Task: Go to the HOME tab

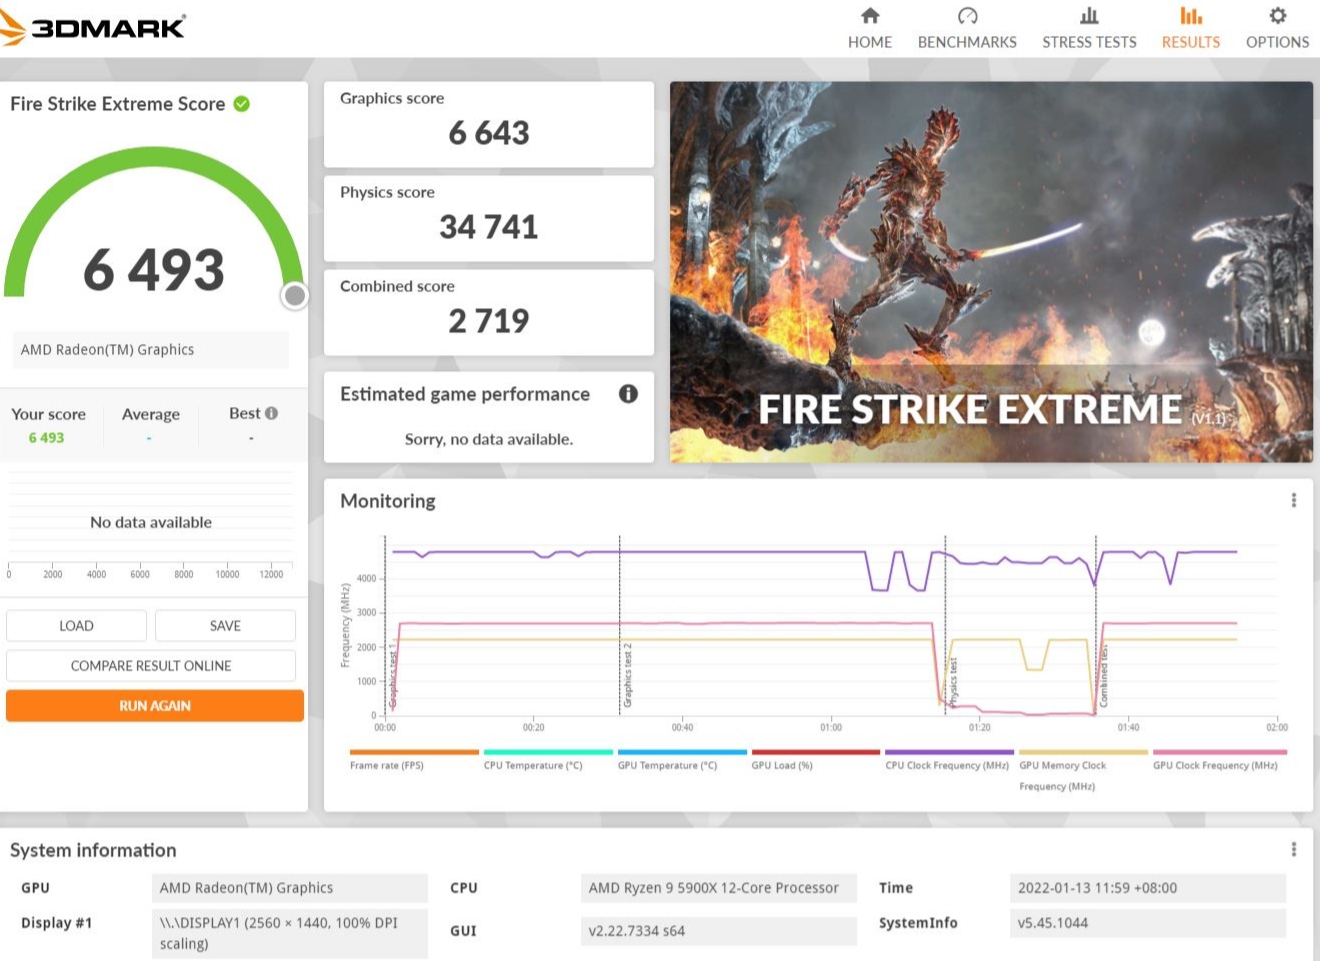Action: 870,42
